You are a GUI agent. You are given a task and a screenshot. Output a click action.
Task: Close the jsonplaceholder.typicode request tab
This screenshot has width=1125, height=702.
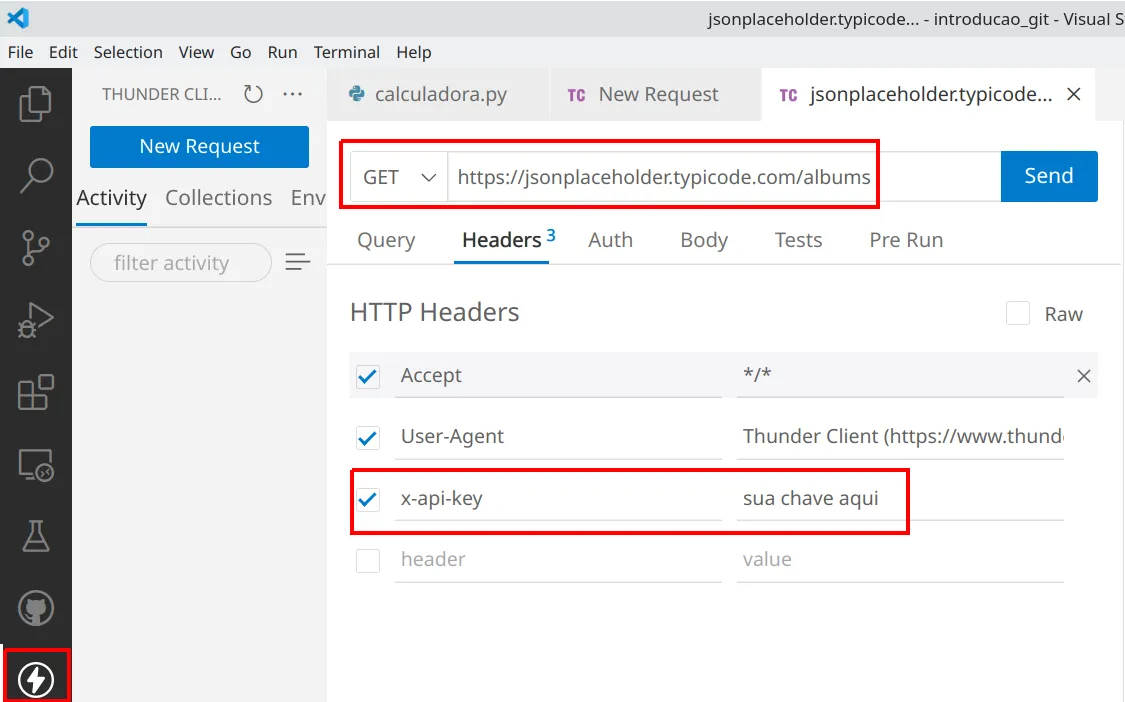(x=1073, y=94)
